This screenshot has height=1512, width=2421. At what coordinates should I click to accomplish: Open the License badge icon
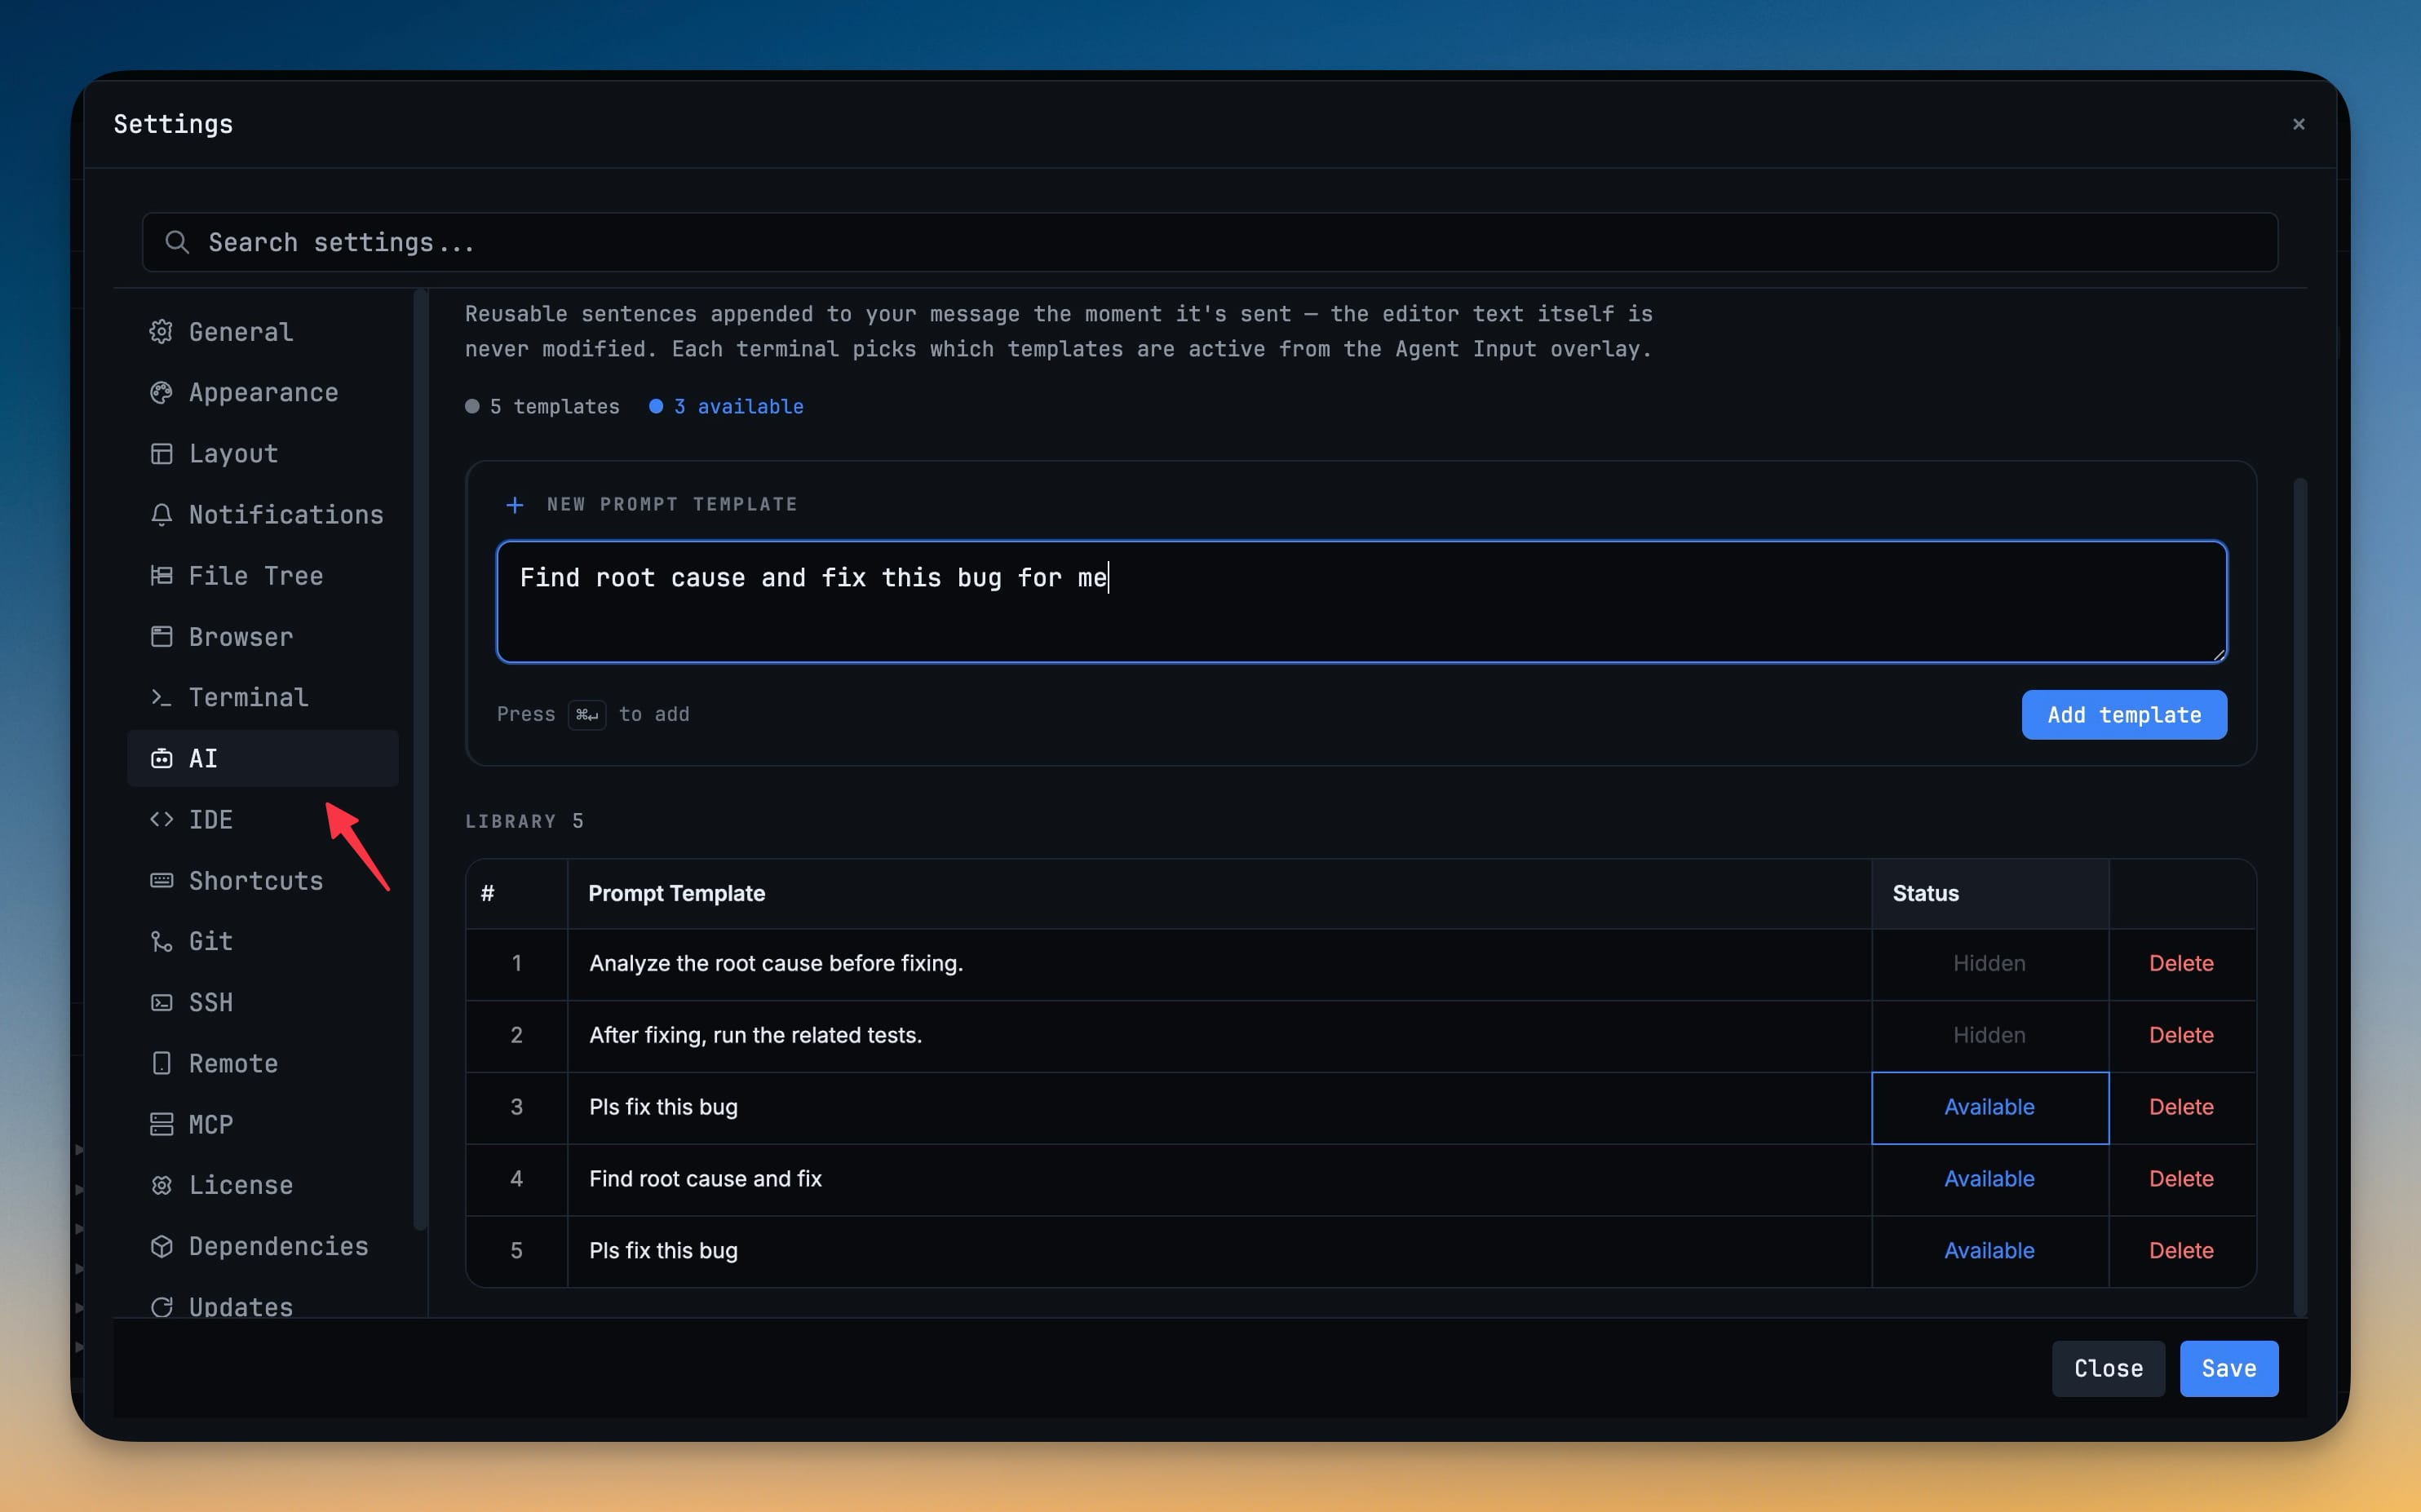[161, 1186]
